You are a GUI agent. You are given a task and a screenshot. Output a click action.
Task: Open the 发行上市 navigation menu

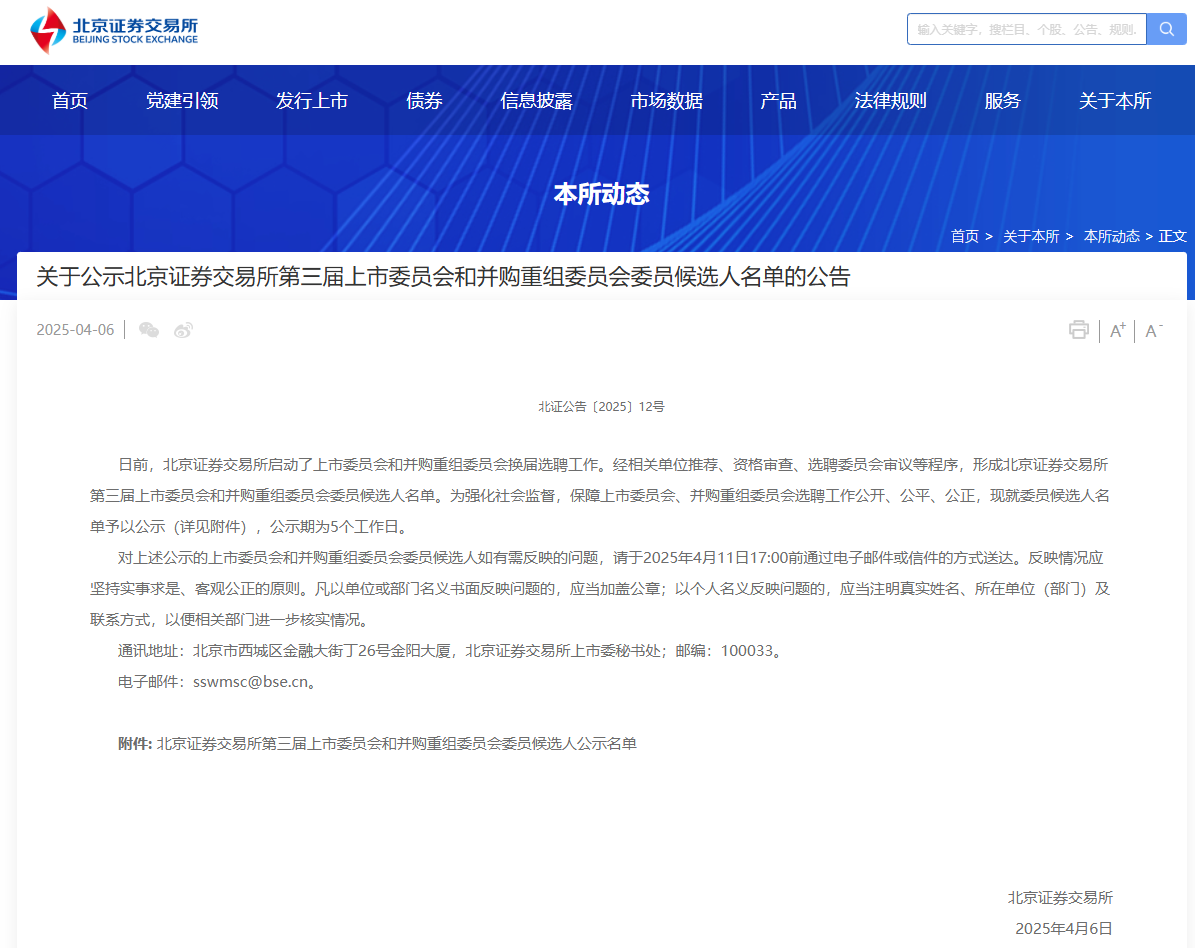pos(312,101)
